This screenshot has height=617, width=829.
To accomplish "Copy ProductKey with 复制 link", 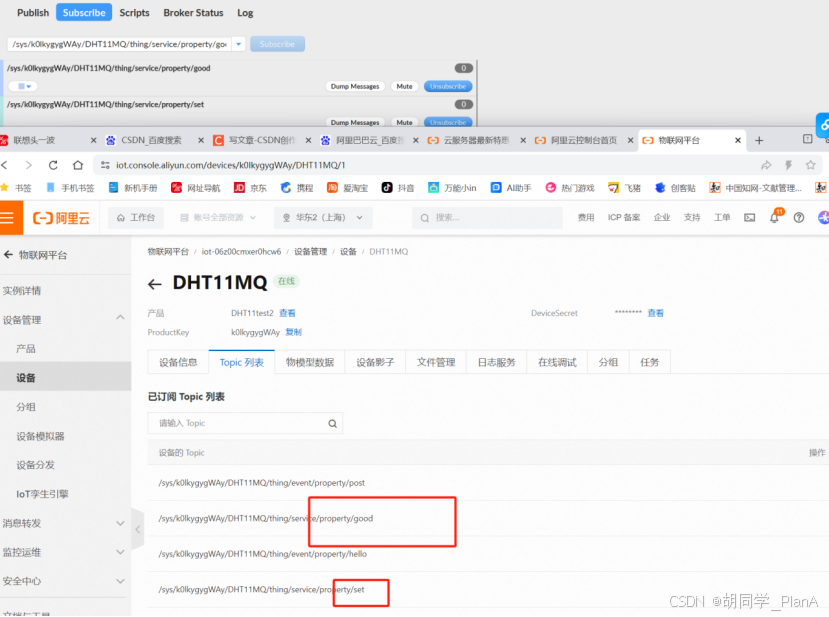I will click(x=293, y=332).
